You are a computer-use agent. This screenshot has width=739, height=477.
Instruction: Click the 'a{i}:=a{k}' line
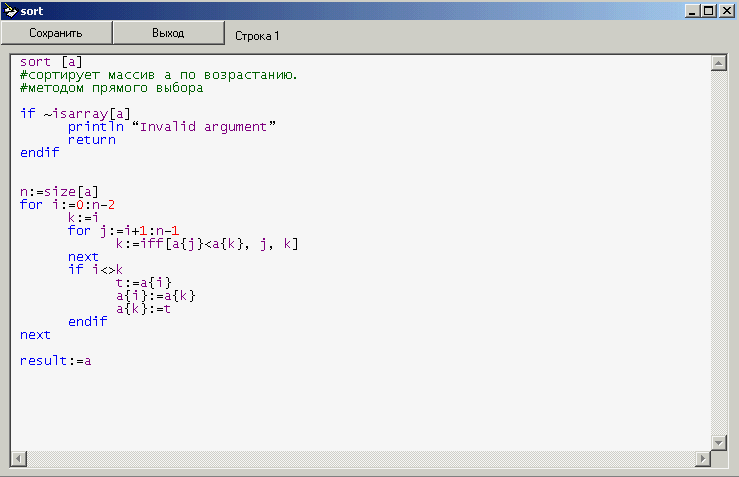tap(156, 296)
